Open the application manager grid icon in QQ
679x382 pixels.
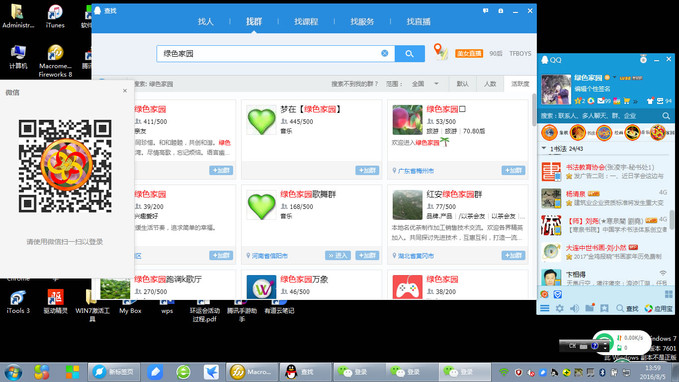[669, 295]
